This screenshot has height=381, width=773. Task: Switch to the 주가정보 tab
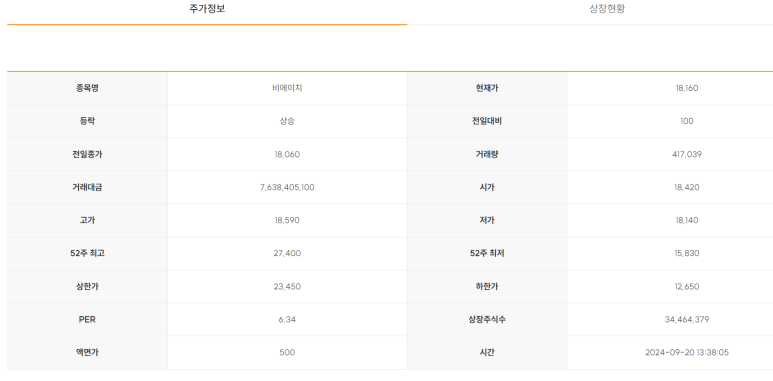(x=207, y=9)
